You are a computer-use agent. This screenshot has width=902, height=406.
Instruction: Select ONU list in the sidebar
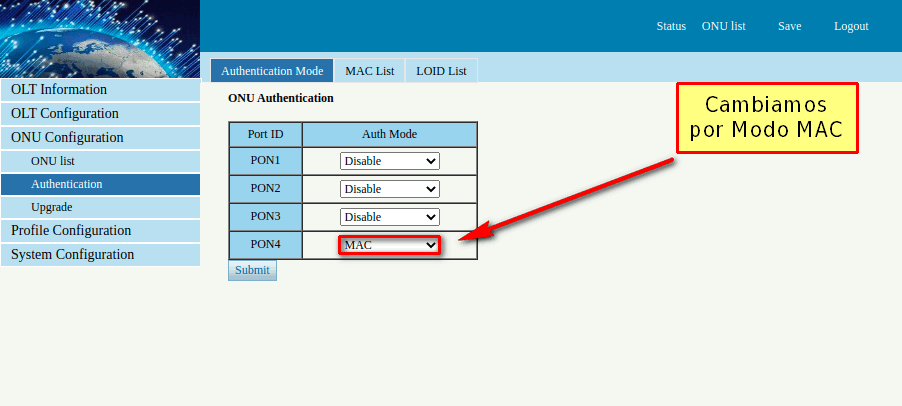point(101,162)
